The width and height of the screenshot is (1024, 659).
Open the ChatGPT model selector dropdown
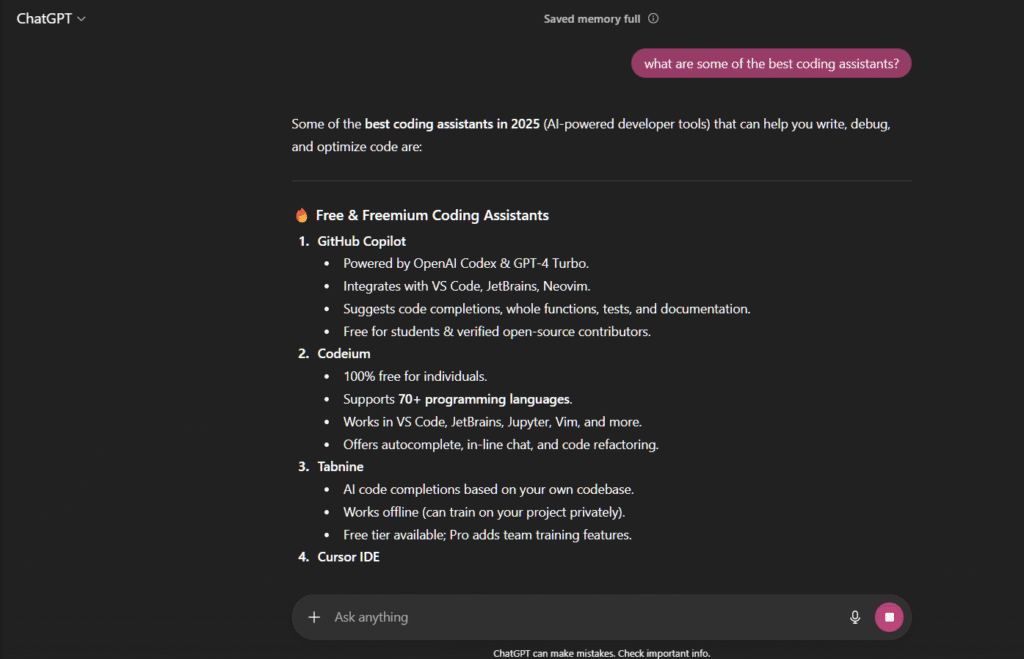point(51,19)
